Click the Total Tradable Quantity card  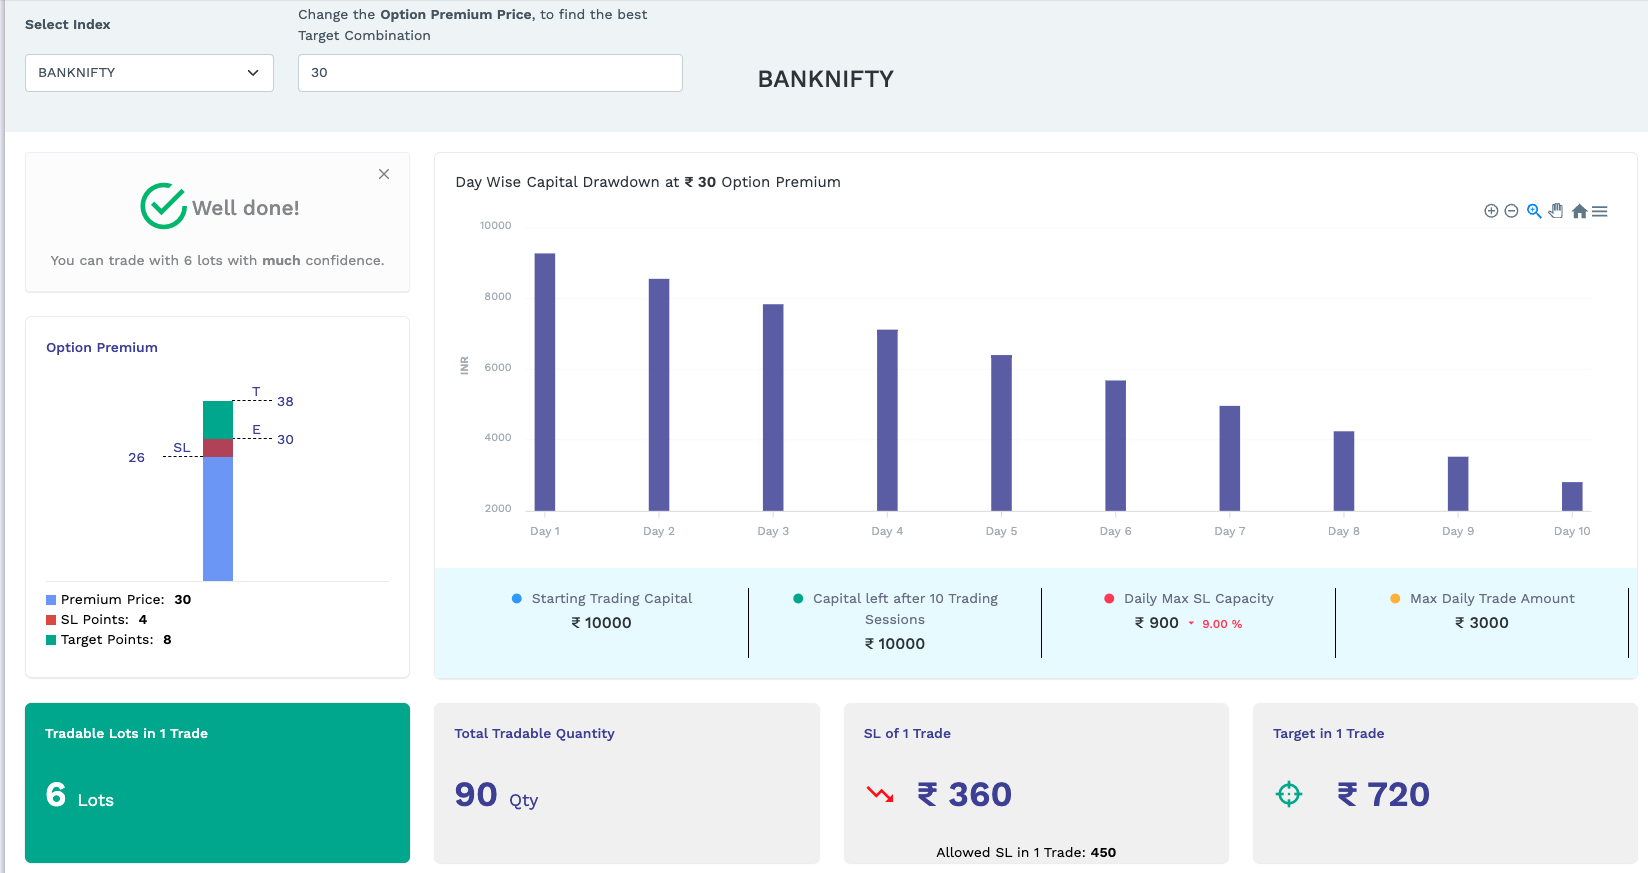626,782
